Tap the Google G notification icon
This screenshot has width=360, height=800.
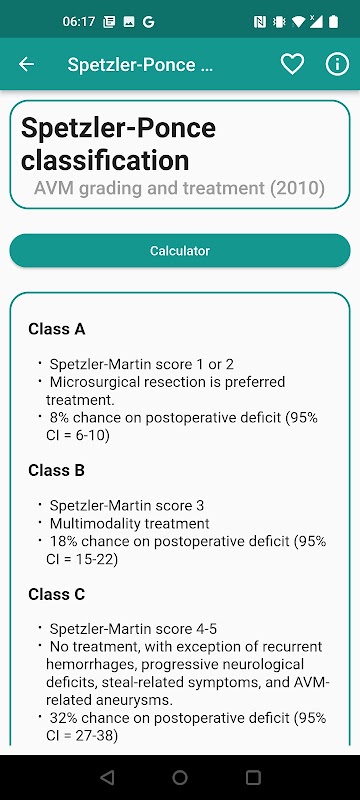148,21
